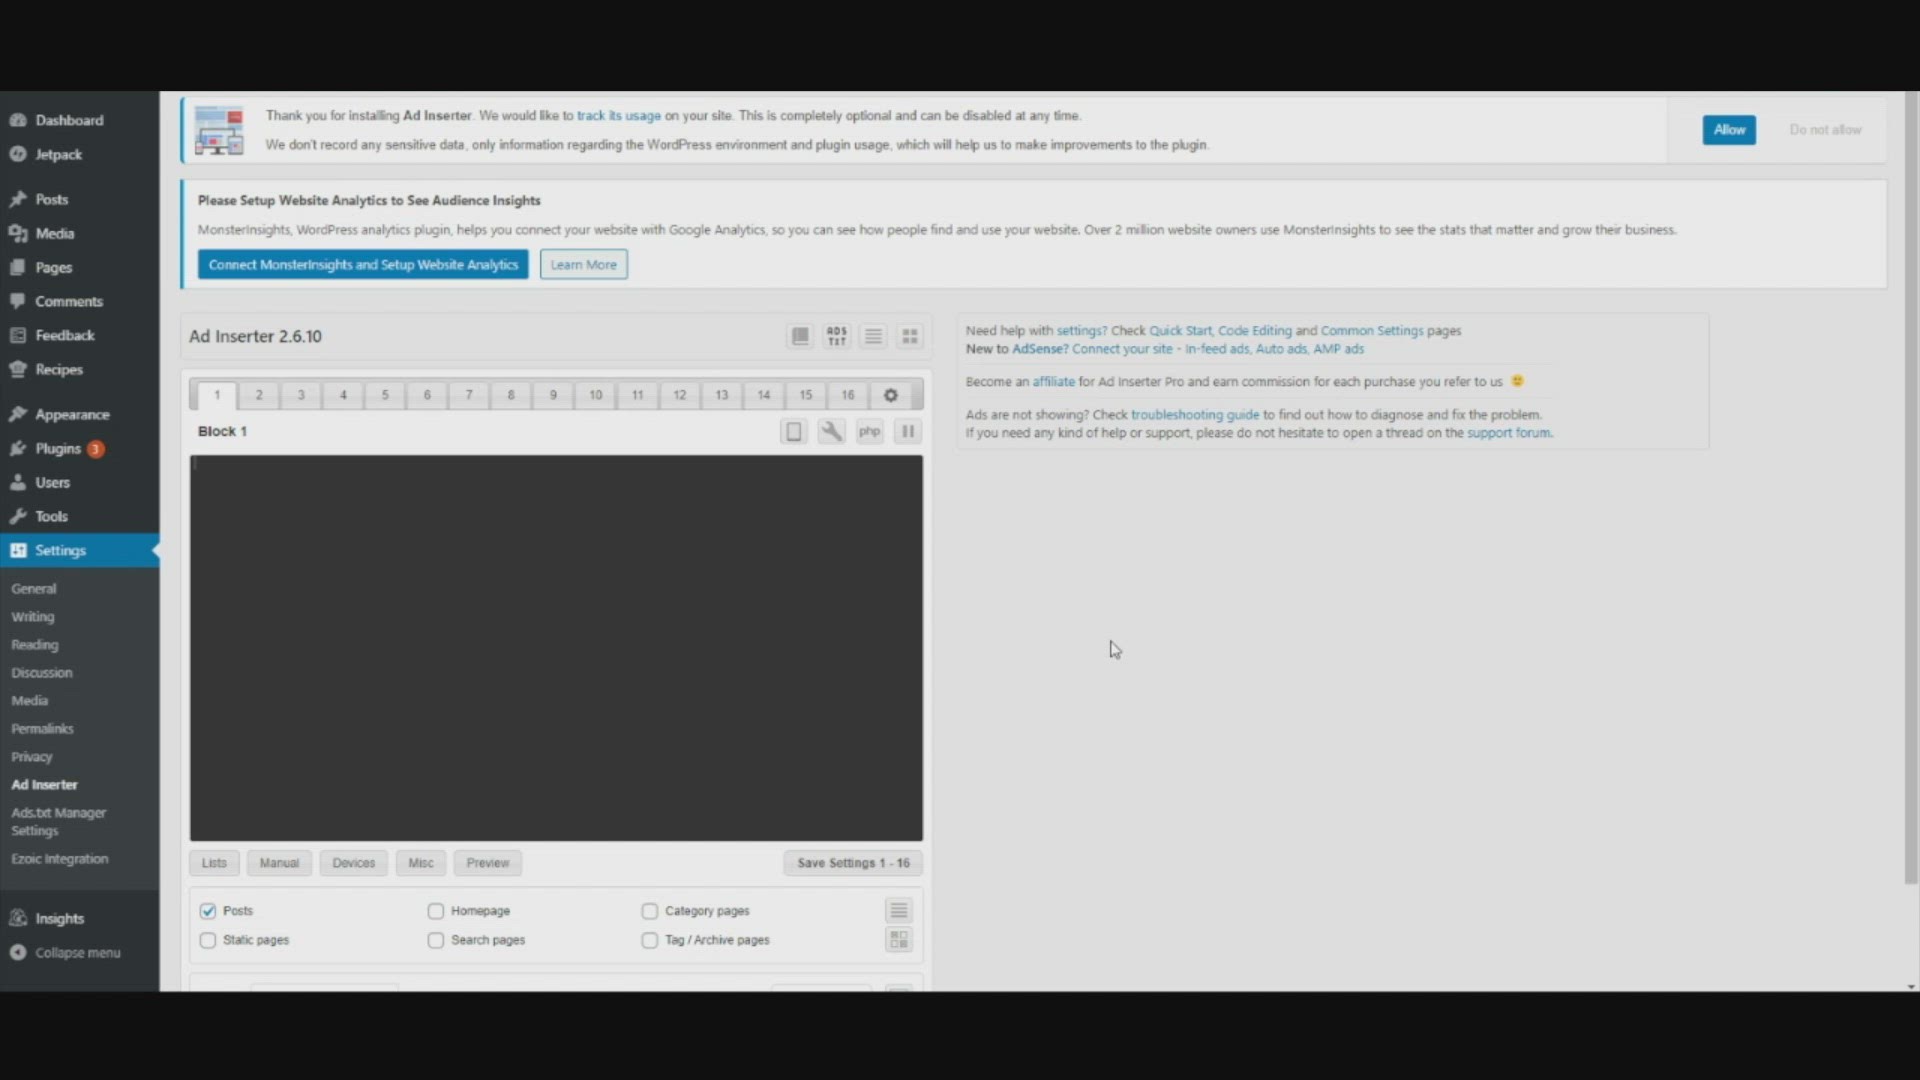1920x1080 pixels.
Task: Click inside the Block 1 code editor
Action: click(556, 648)
